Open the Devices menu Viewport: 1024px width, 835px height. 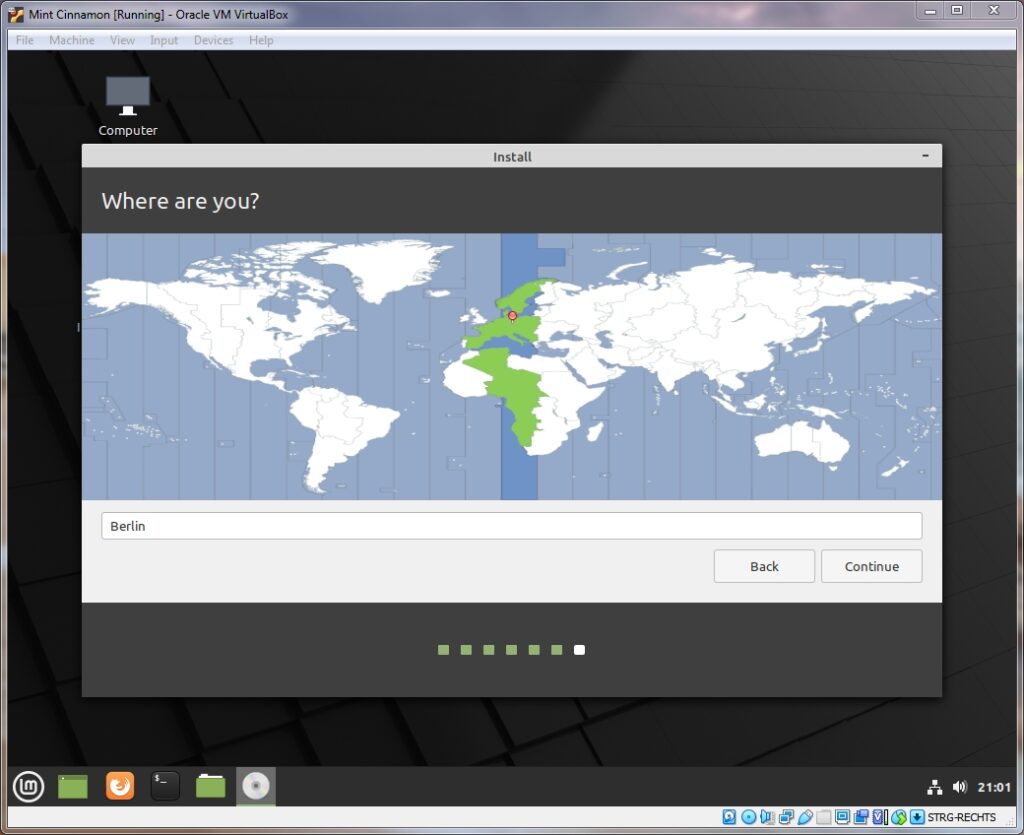click(213, 40)
